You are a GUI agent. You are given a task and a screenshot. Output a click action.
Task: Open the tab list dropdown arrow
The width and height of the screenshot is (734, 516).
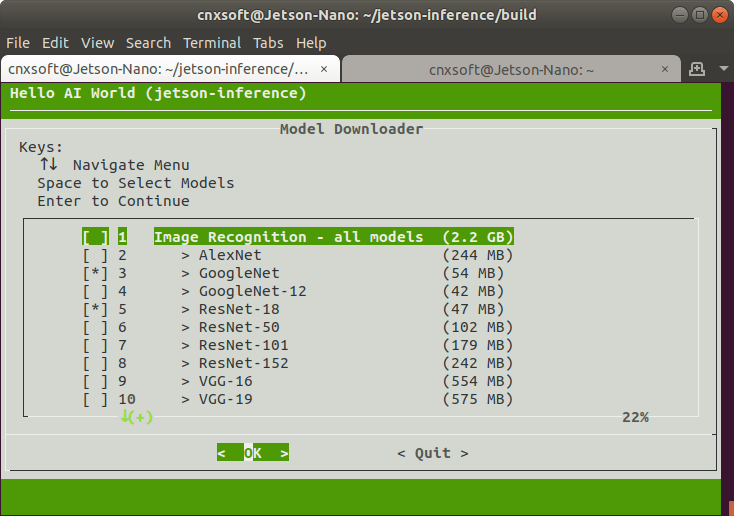[723, 70]
